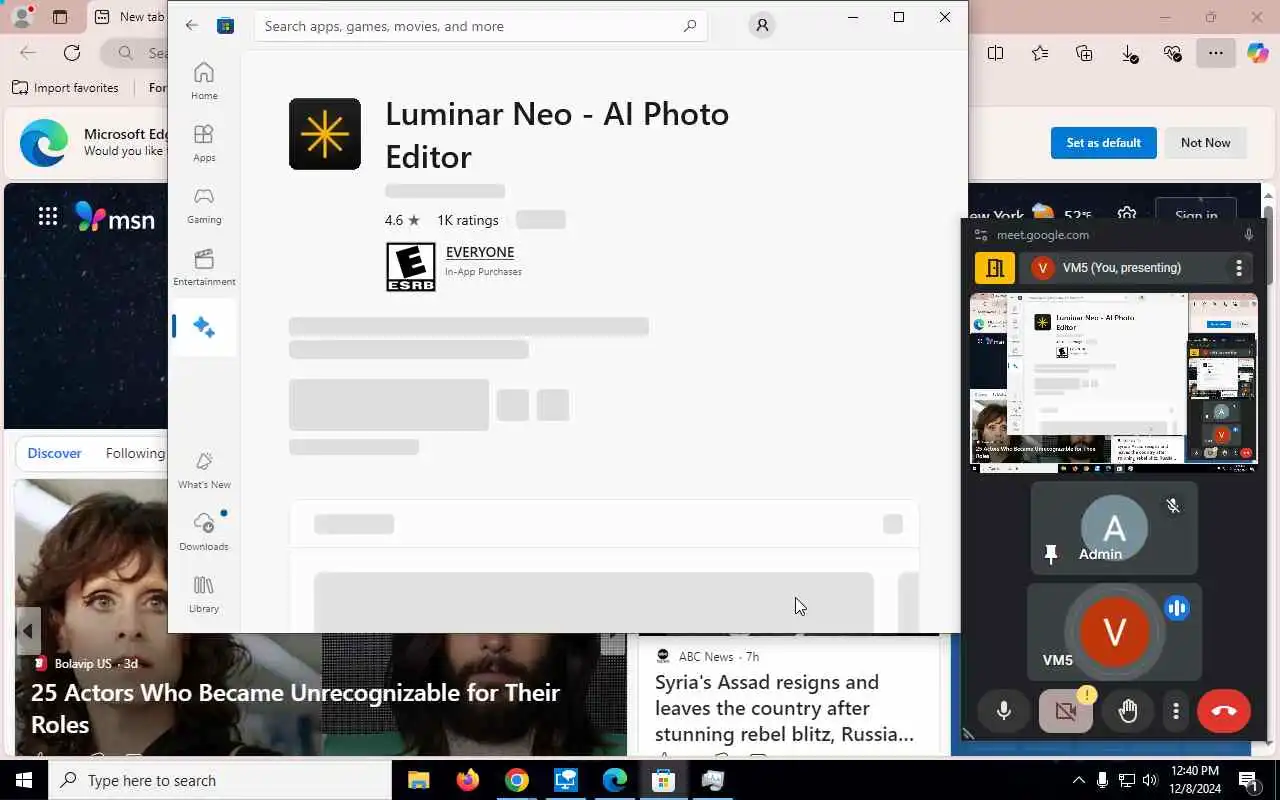The width and height of the screenshot is (1280, 800).
Task: Open File Explorer from taskbar
Action: pos(418,780)
